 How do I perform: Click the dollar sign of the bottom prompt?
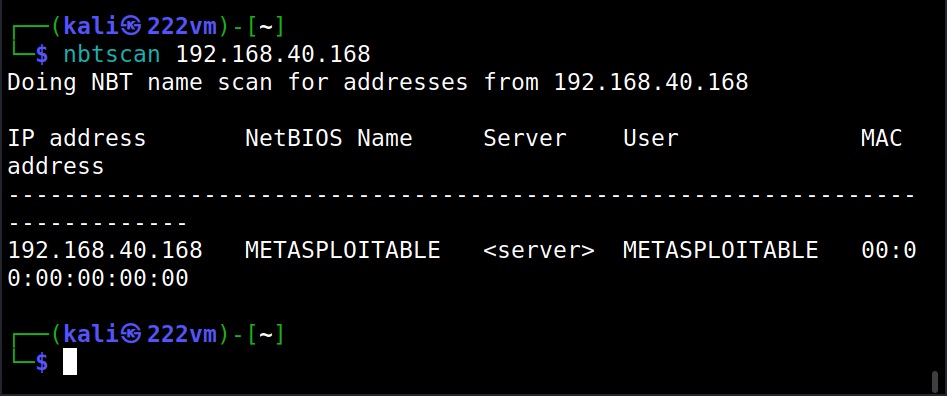click(42, 362)
